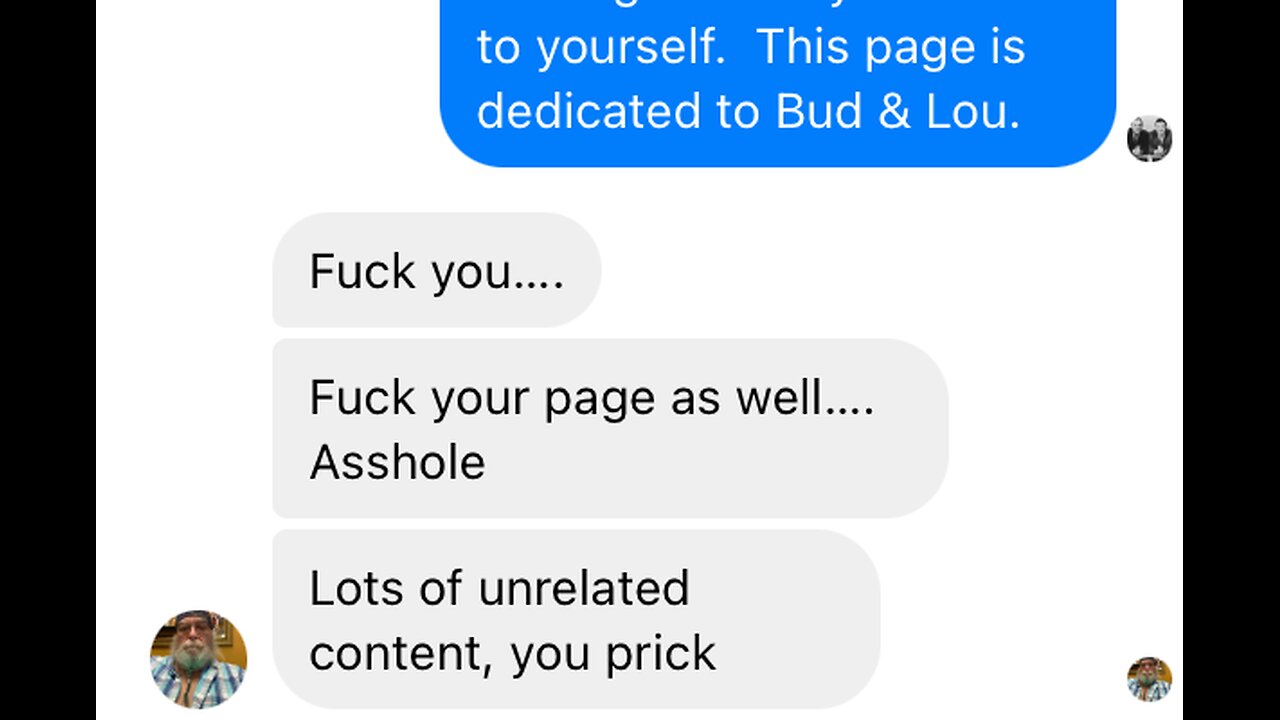Viewport: 1280px width, 720px height.
Task: Click the "to yourself." text in the blue bubble
Action: [601, 48]
